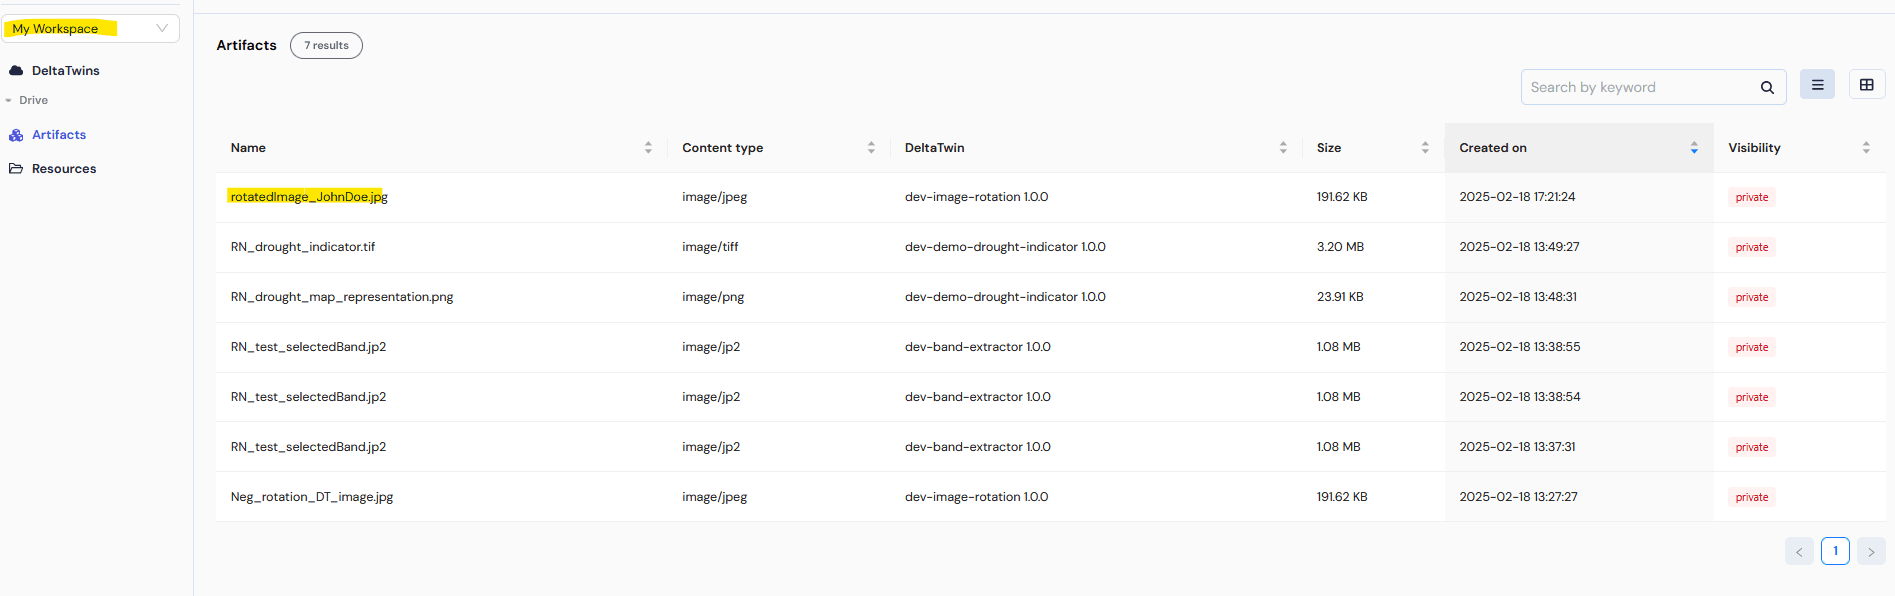This screenshot has width=1895, height=596.
Task: Go to the previous results page
Action: [1799, 552]
